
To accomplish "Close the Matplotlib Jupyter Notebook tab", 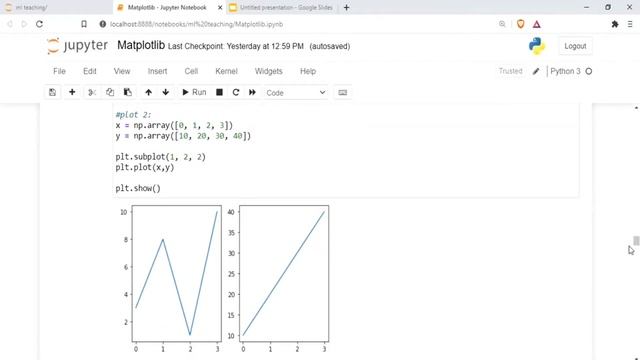I will tap(220, 7).
